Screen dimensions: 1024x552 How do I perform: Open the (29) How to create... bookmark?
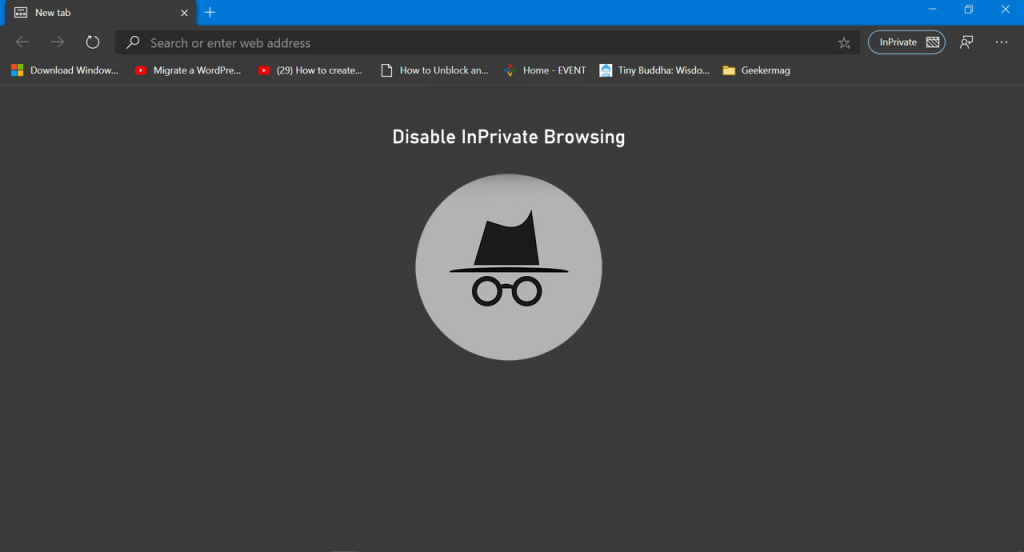click(x=310, y=71)
